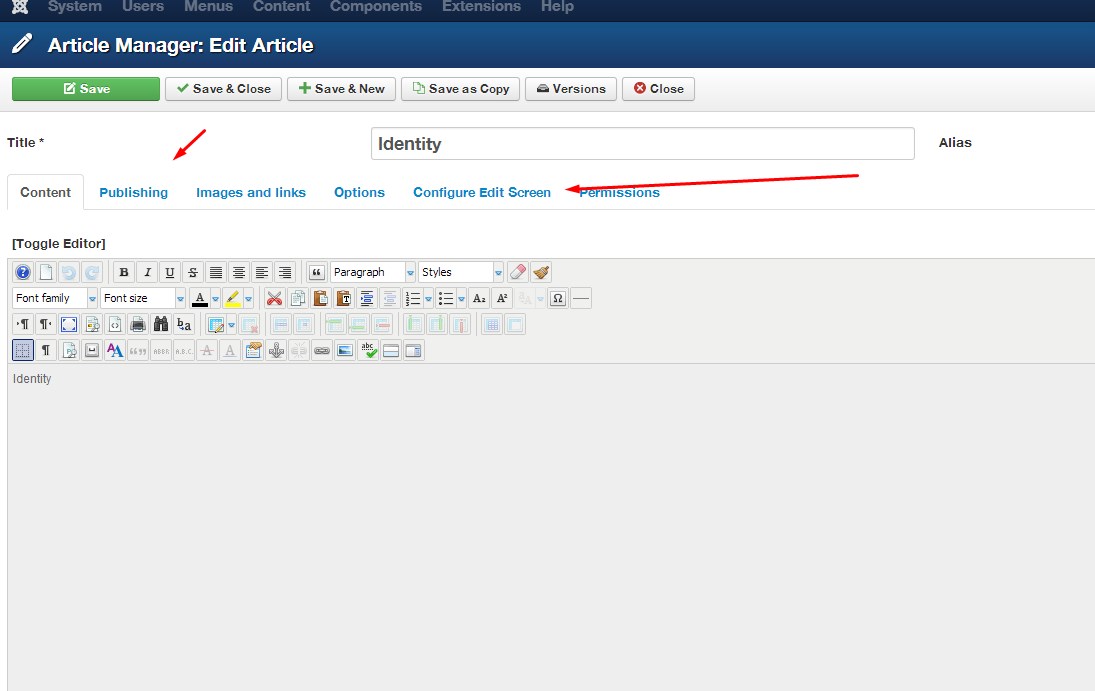Image resolution: width=1095 pixels, height=691 pixels.
Task: Click the Save & Close button
Action: [x=223, y=88]
